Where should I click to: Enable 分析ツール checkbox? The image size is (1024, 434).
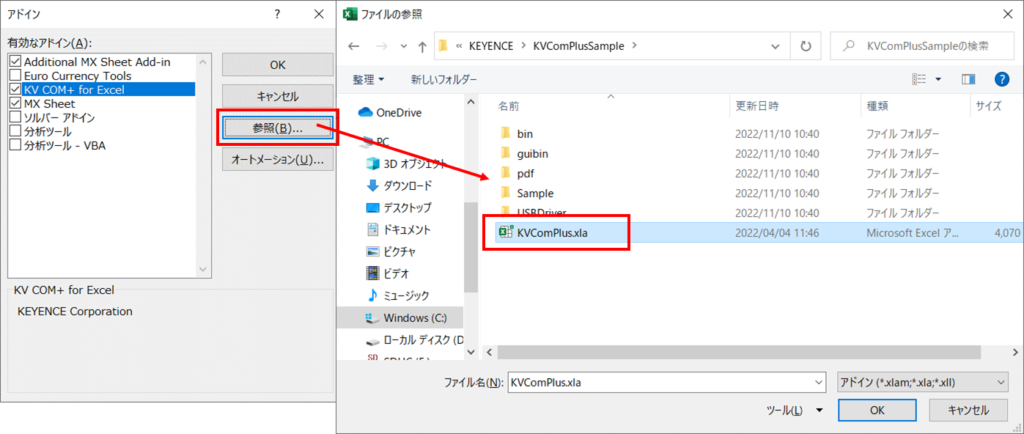(16, 131)
